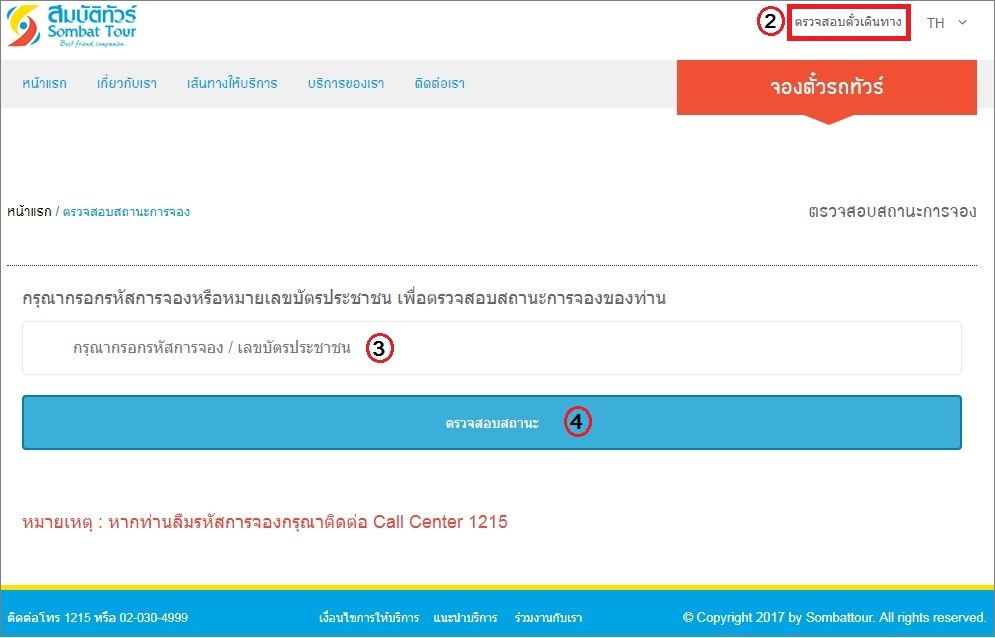Click the Sombat Tour logo

tap(71, 26)
